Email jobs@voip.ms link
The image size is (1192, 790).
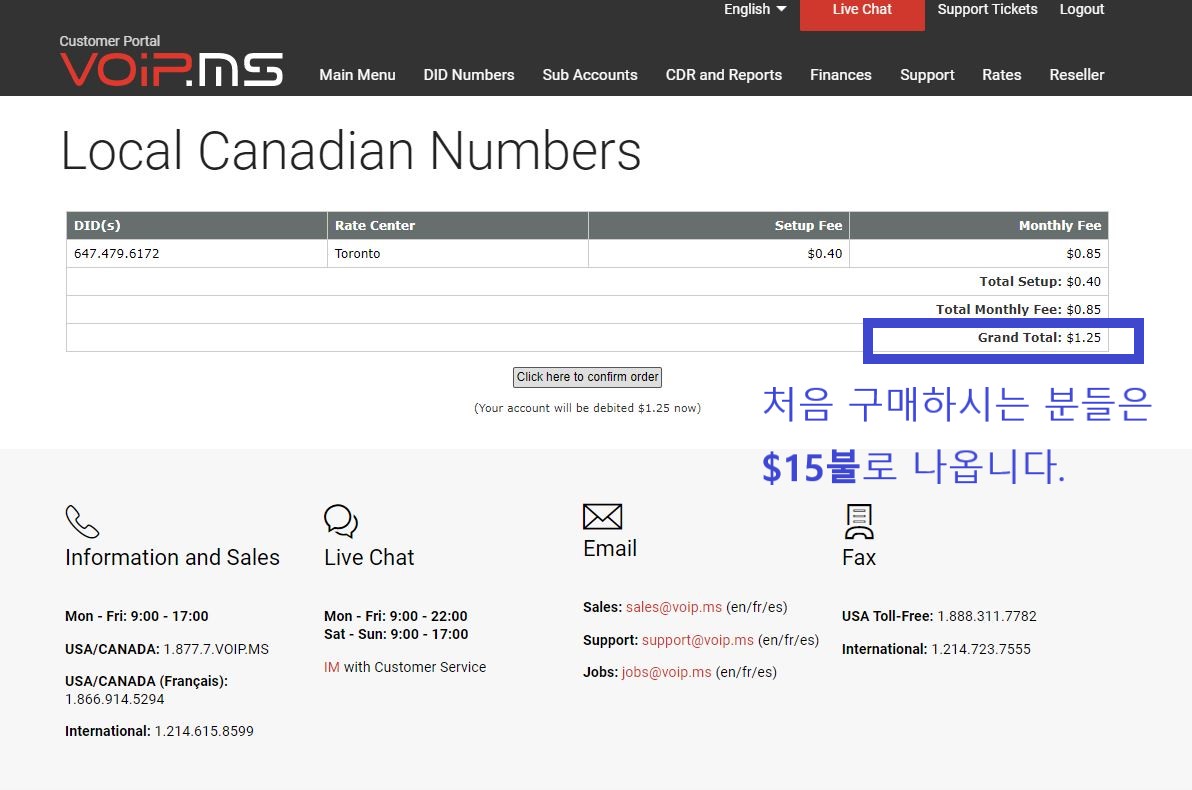click(667, 672)
